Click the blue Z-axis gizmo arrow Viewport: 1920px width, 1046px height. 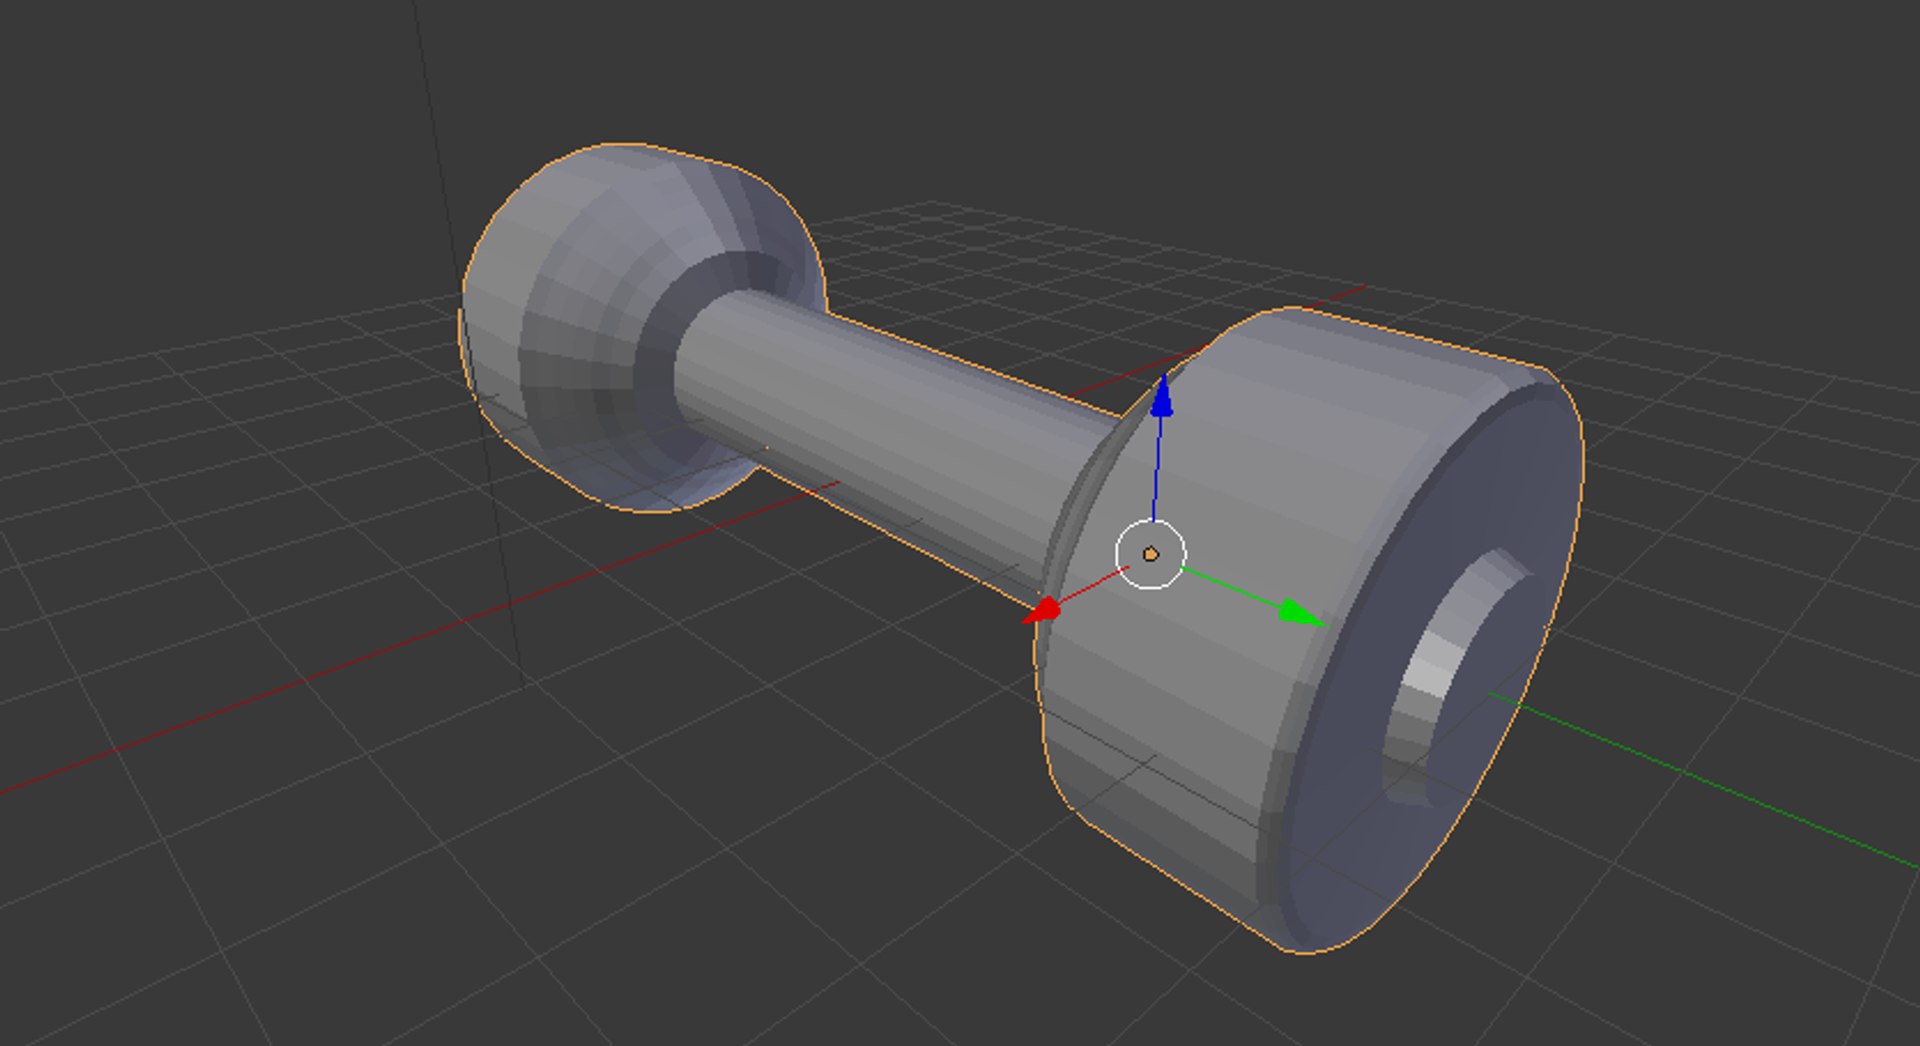1161,396
